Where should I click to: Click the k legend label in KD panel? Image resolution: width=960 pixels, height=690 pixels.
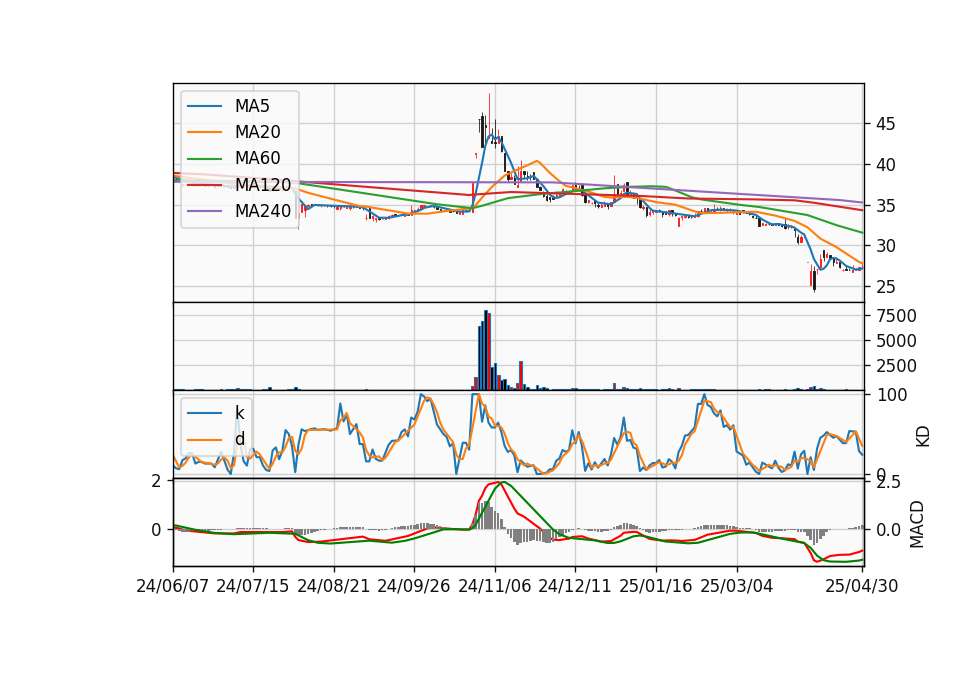(239, 413)
